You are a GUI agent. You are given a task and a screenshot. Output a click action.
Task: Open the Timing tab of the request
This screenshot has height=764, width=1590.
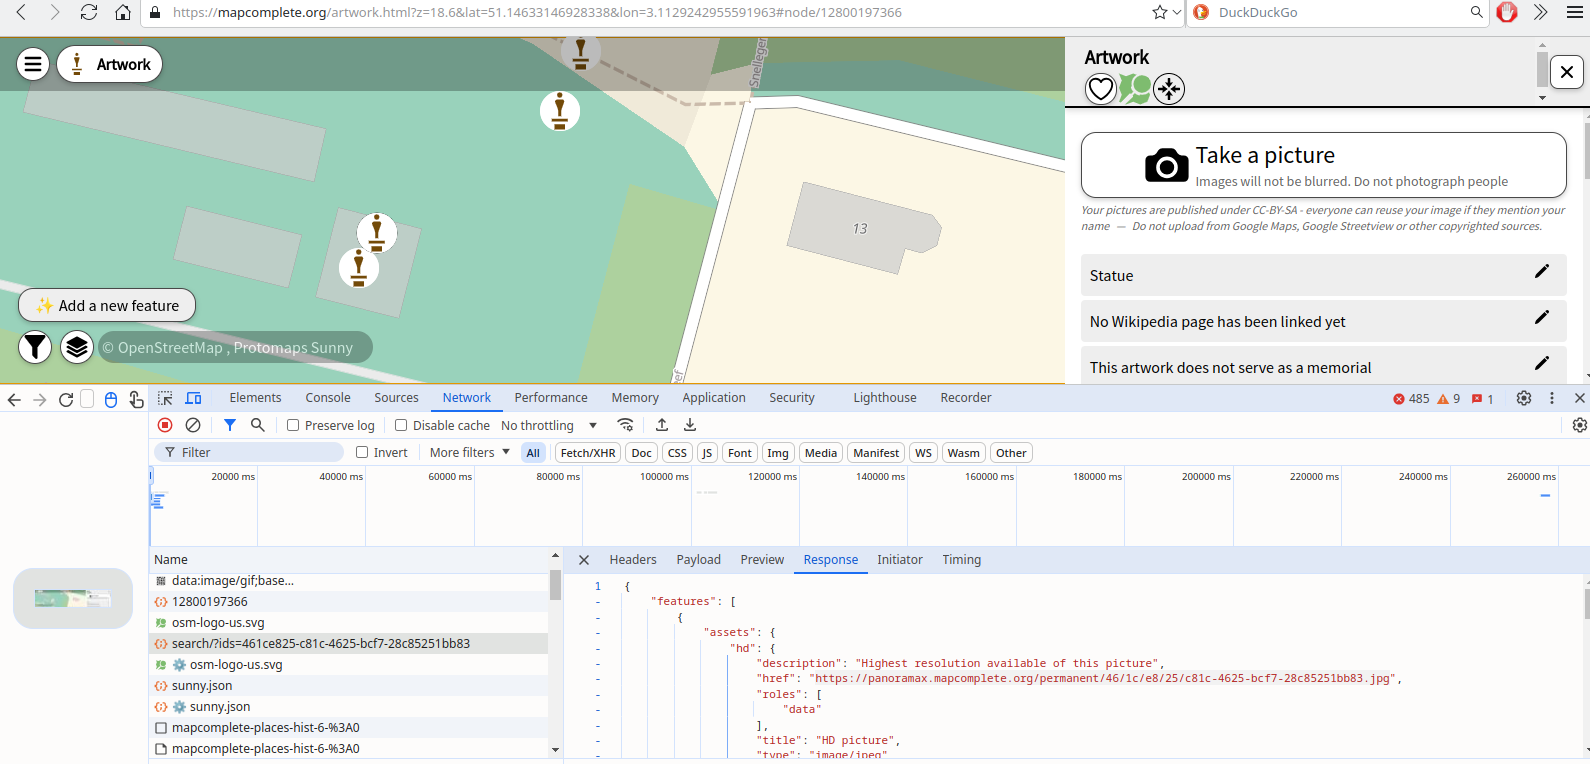(x=962, y=560)
